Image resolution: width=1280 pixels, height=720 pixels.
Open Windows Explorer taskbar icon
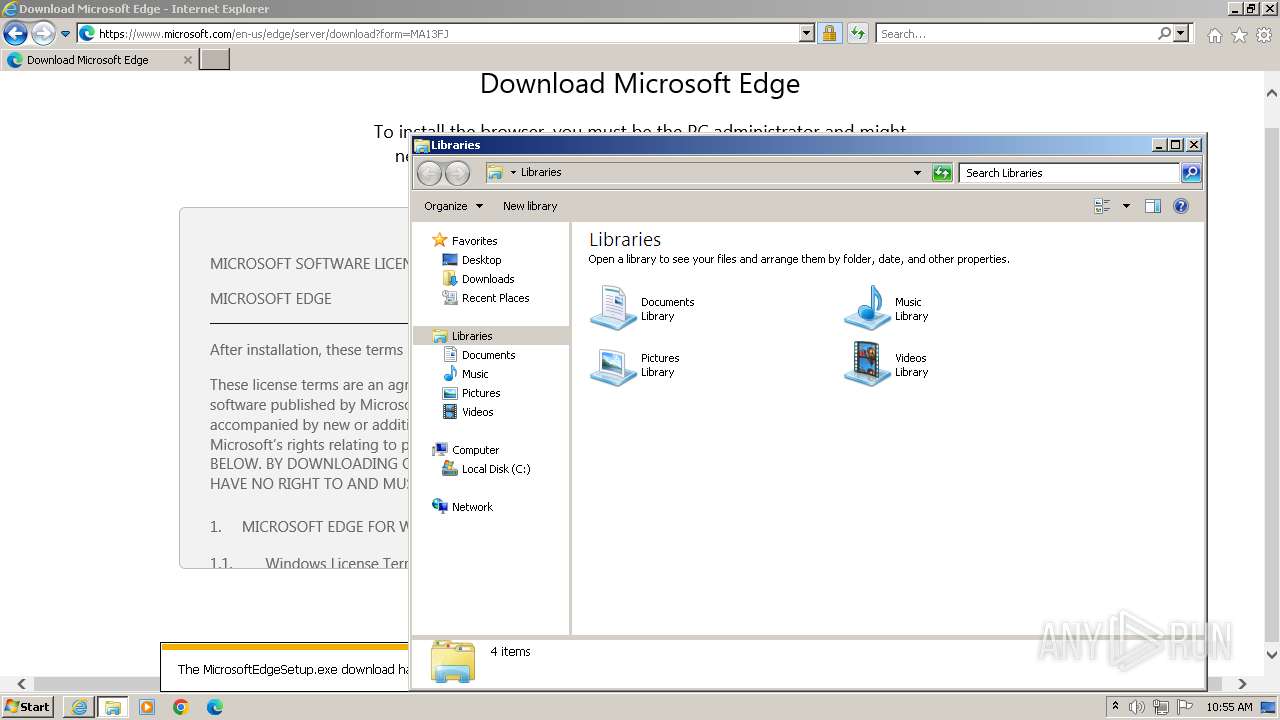[x=113, y=707]
